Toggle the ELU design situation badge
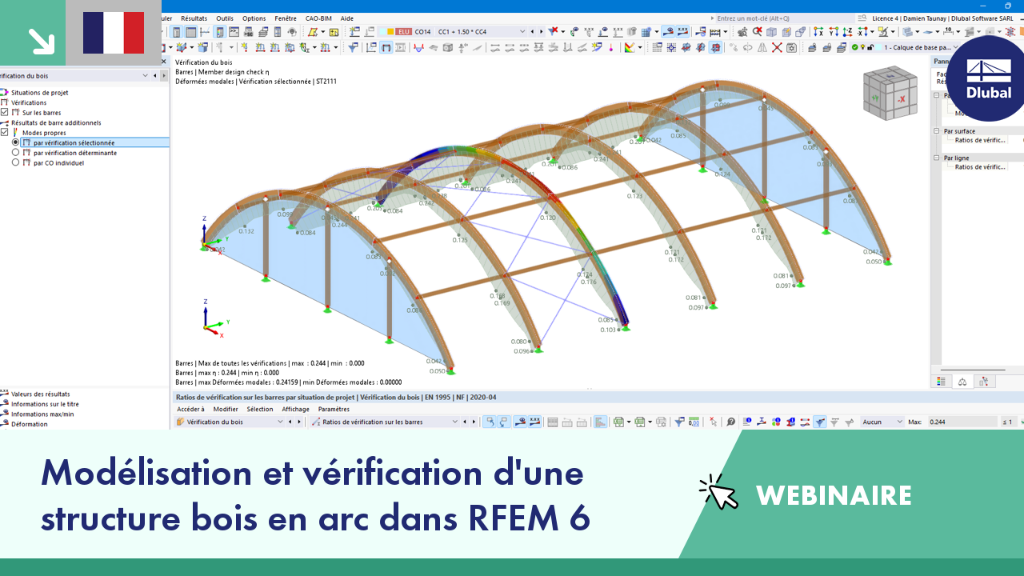Image resolution: width=1024 pixels, height=576 pixels. tap(404, 31)
